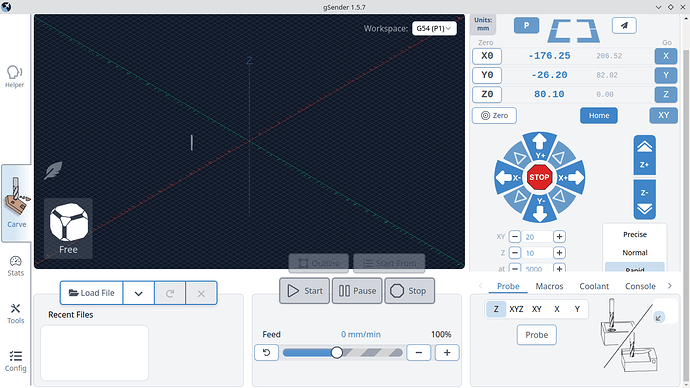Toggle lightweight mode feather icon
This screenshot has height=388, width=690.
coord(53,170)
